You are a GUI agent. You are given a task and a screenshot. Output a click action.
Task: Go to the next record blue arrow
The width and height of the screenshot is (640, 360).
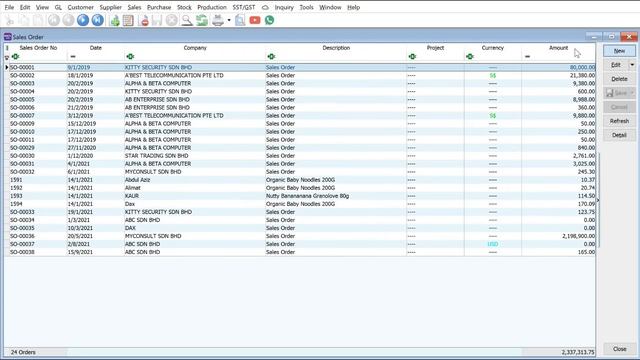pos(83,20)
